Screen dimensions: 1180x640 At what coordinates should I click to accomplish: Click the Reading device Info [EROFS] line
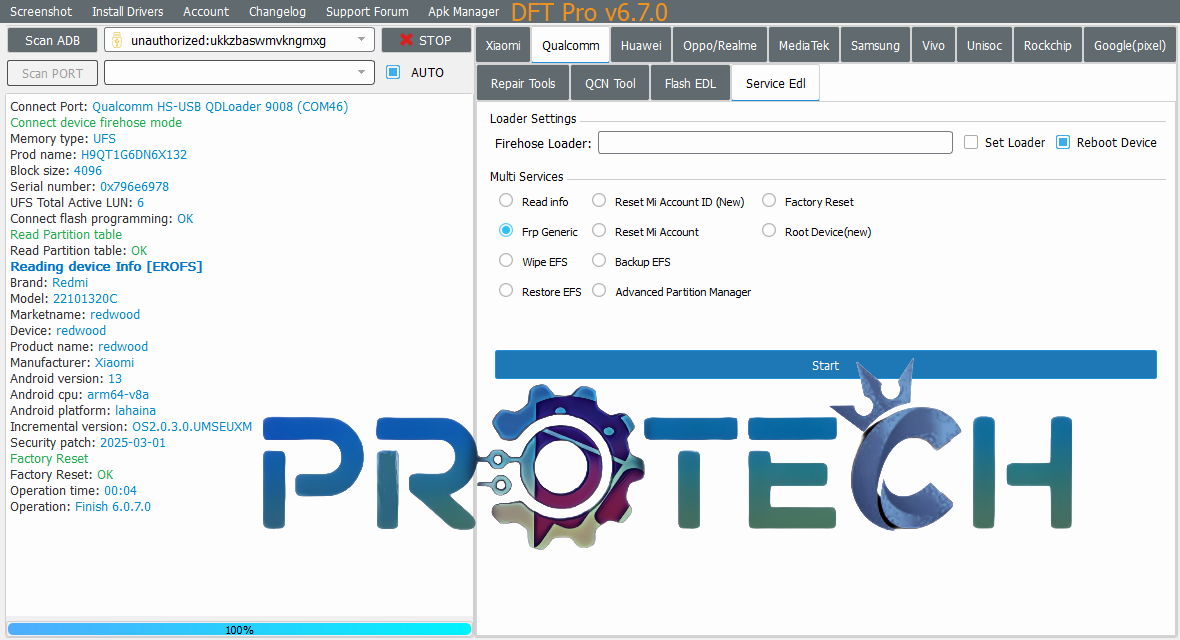pyautogui.click(x=106, y=267)
